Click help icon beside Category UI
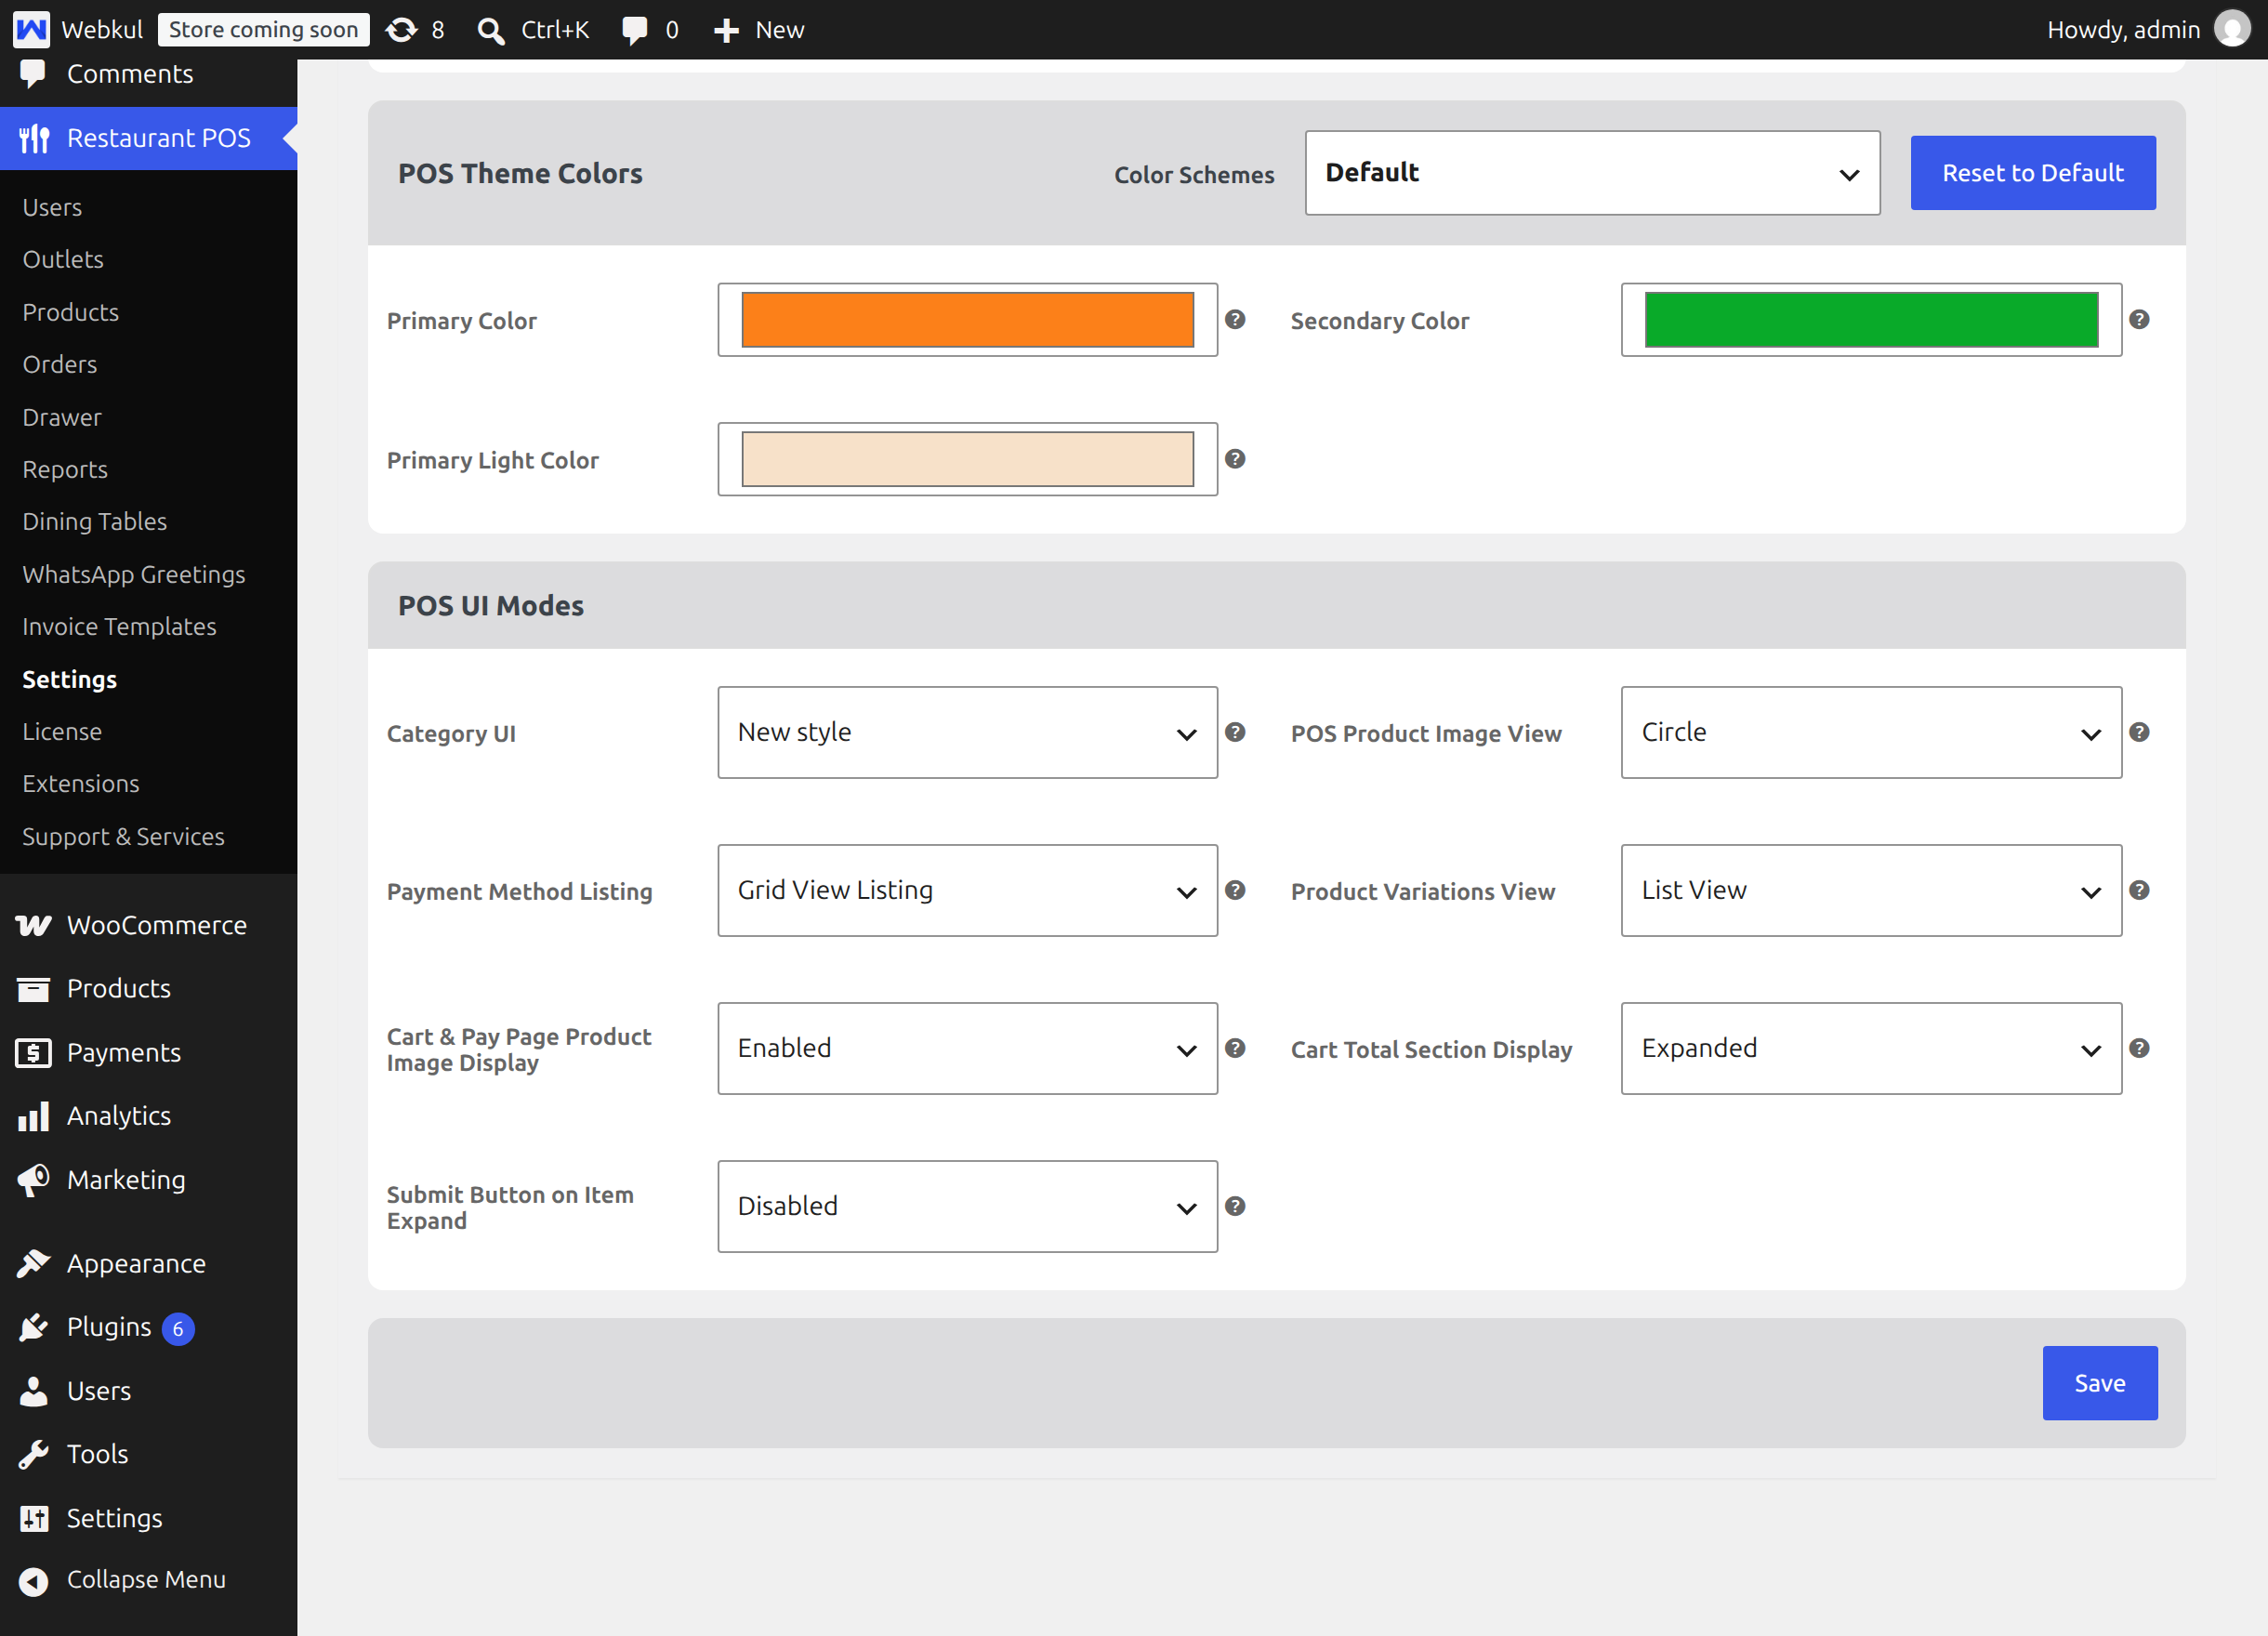 1235,732
